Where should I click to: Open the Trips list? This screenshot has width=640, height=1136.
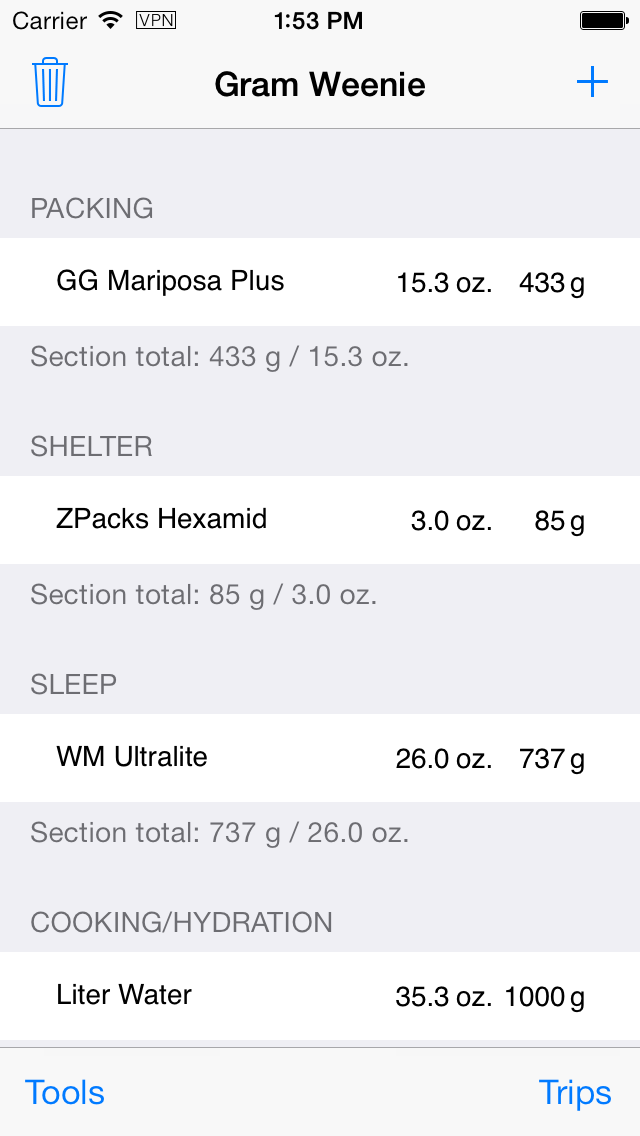point(575,1093)
